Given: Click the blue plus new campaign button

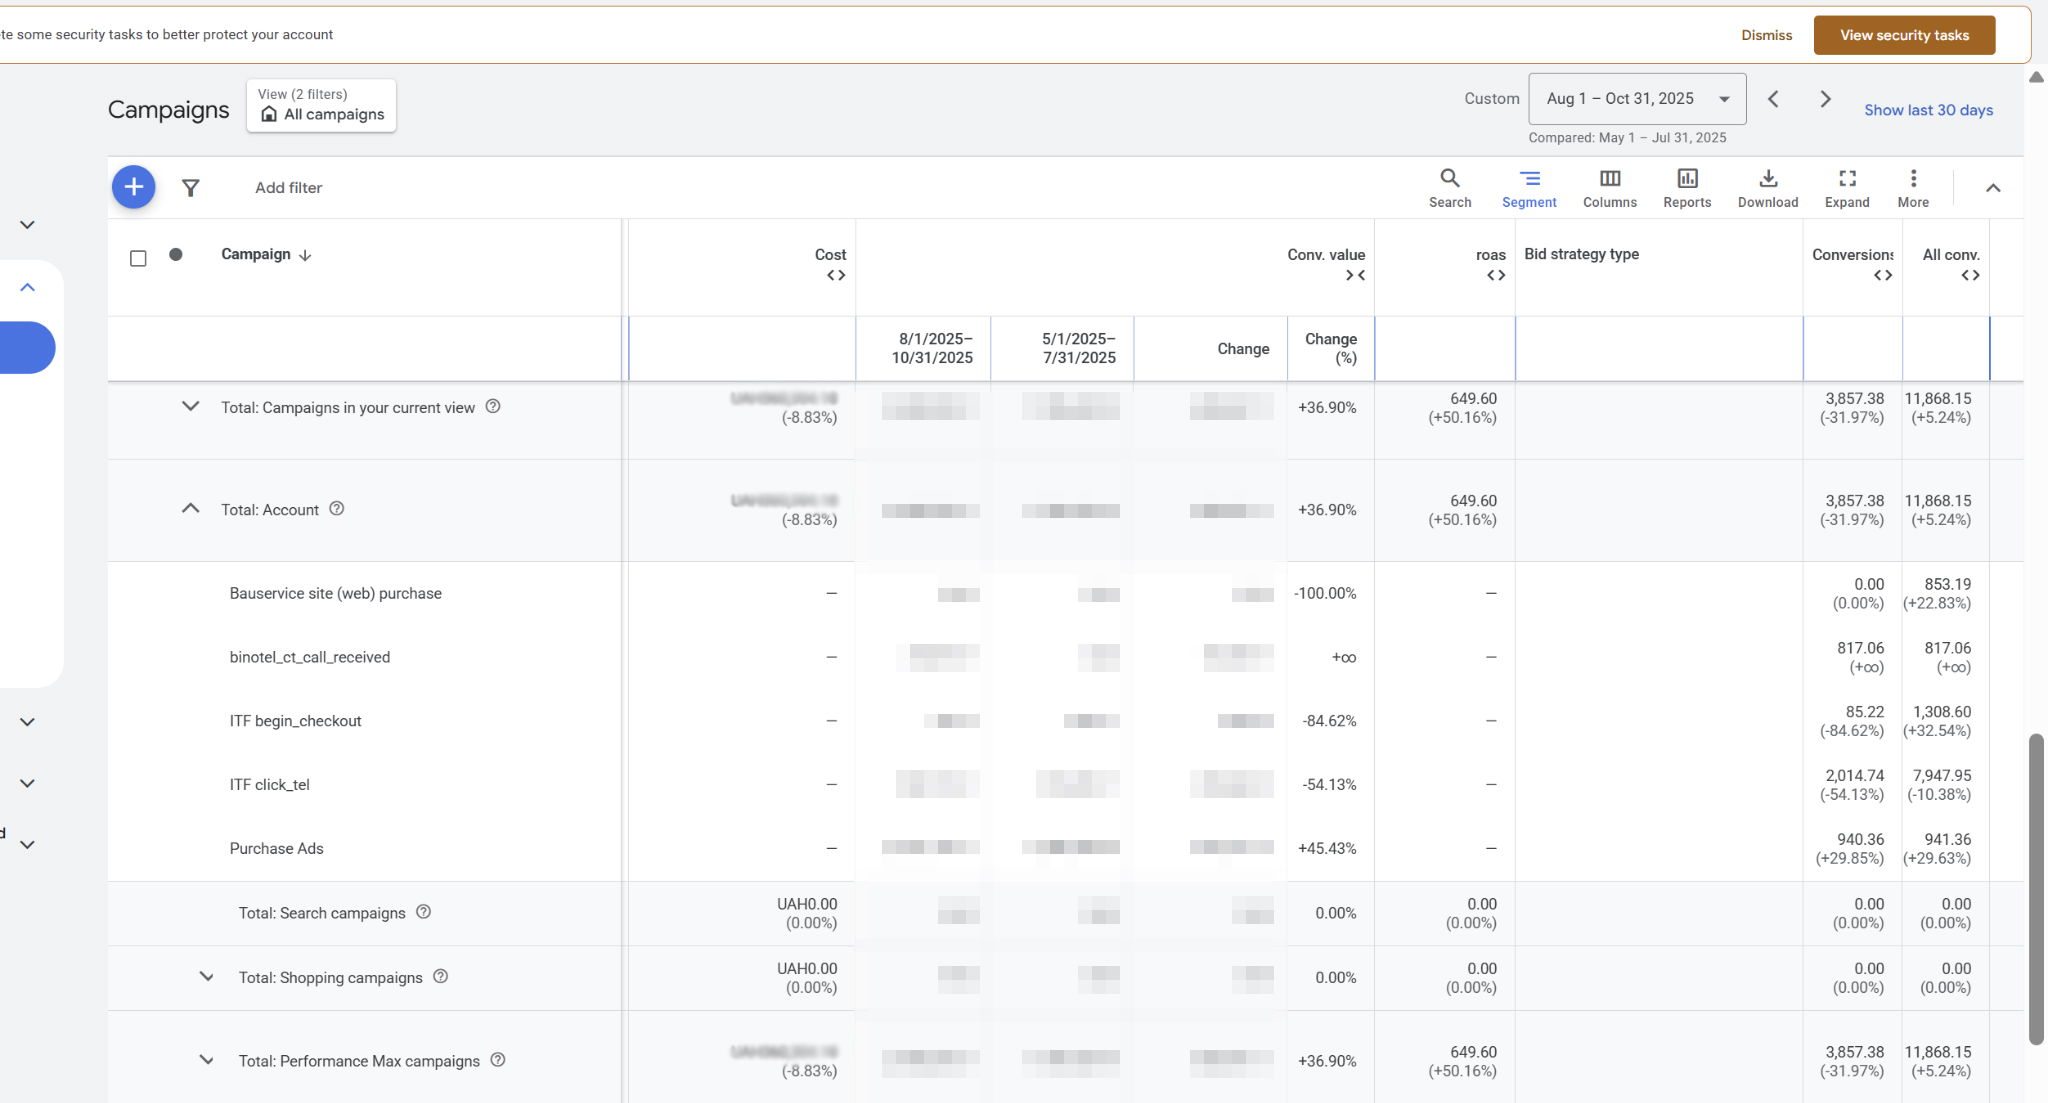Looking at the screenshot, I should (133, 187).
